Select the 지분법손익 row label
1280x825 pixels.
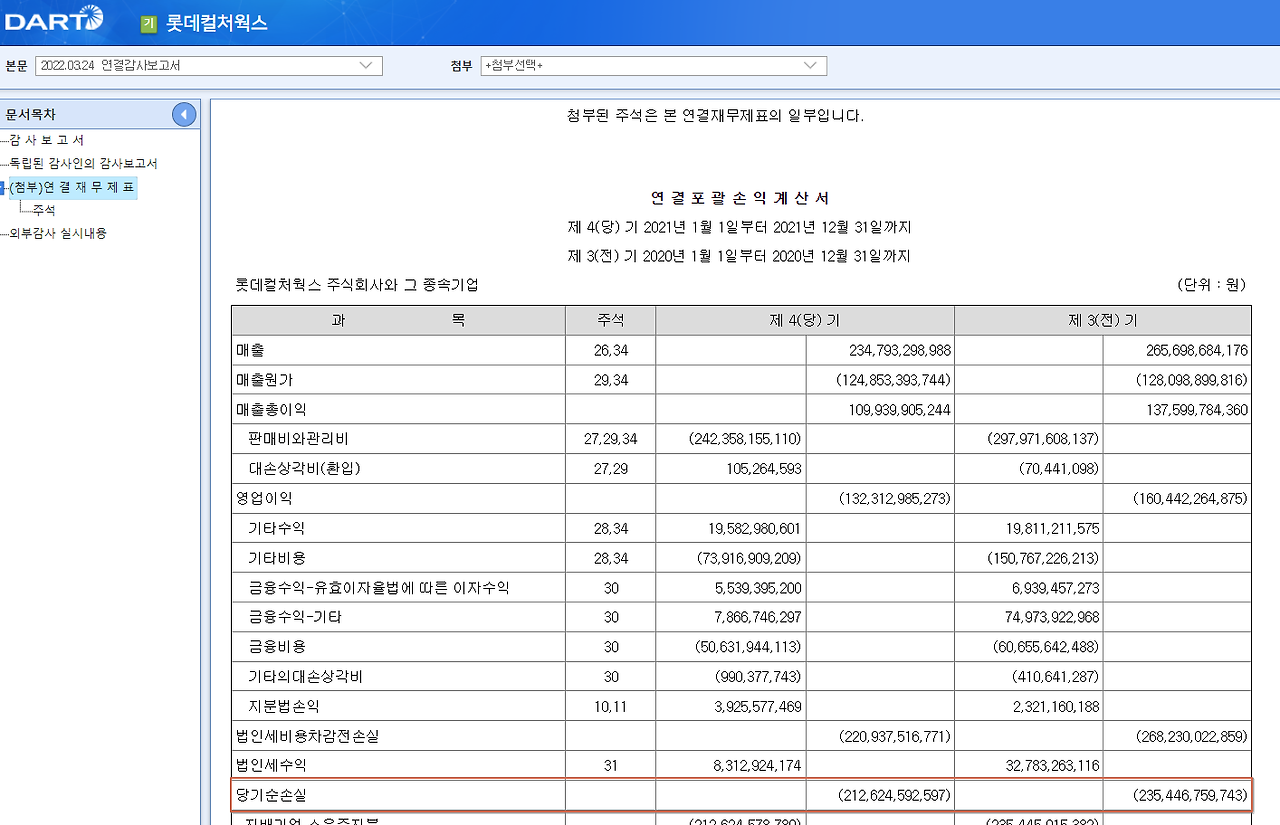[x=284, y=706]
